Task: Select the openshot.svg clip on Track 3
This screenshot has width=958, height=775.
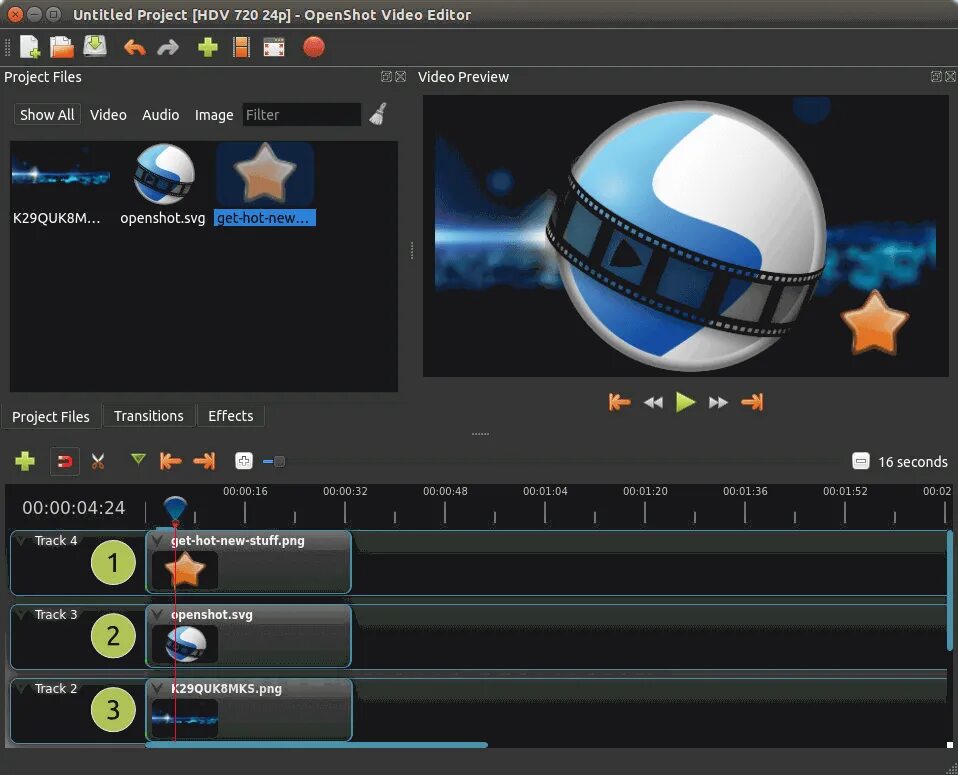Action: (x=248, y=636)
